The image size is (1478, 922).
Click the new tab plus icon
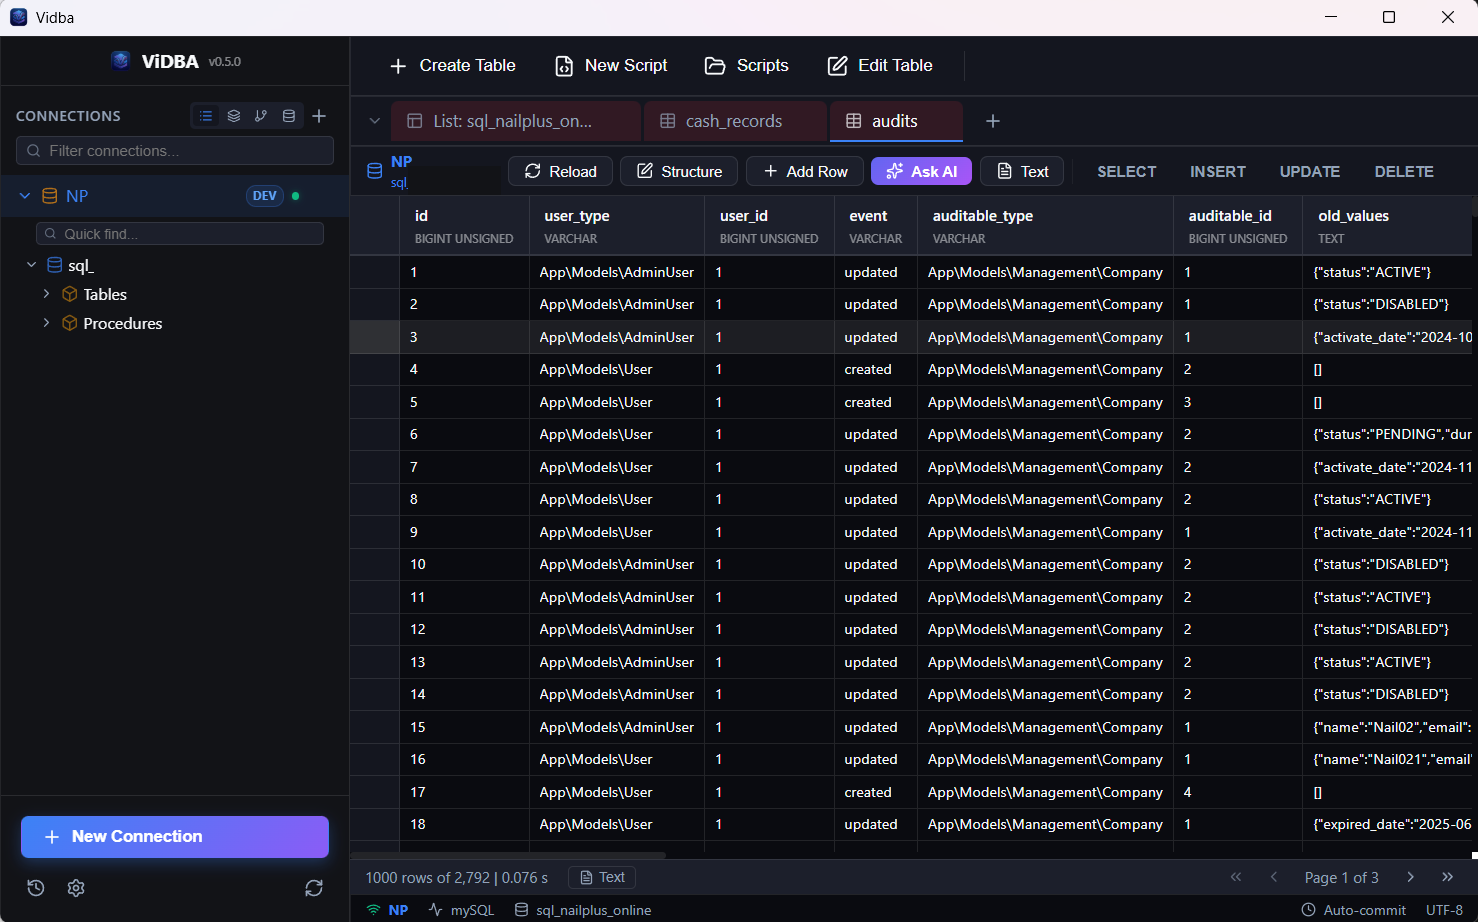(993, 121)
